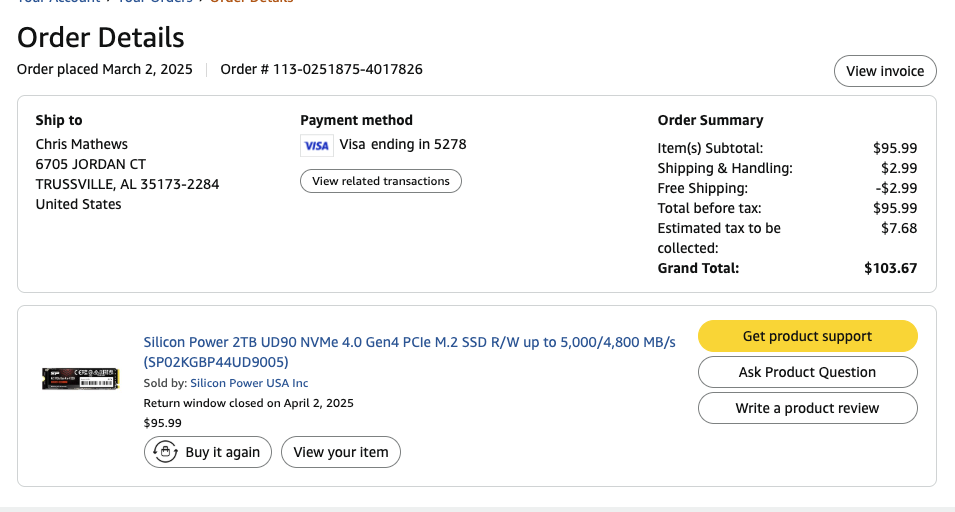This screenshot has height=512, width=955.
Task: Click the Order placed March 2, 2025 date
Action: tap(105, 69)
